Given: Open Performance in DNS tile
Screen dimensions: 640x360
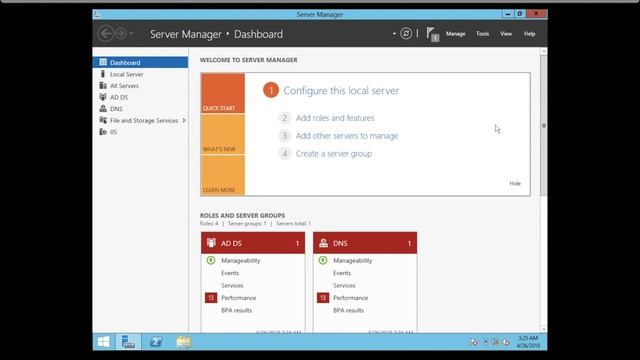Looking at the screenshot, I should 350,298.
